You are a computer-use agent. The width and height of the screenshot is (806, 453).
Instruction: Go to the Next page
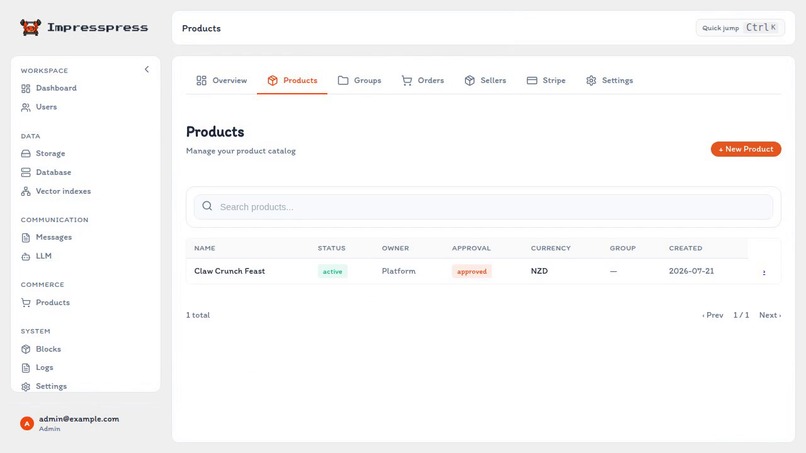click(x=770, y=315)
